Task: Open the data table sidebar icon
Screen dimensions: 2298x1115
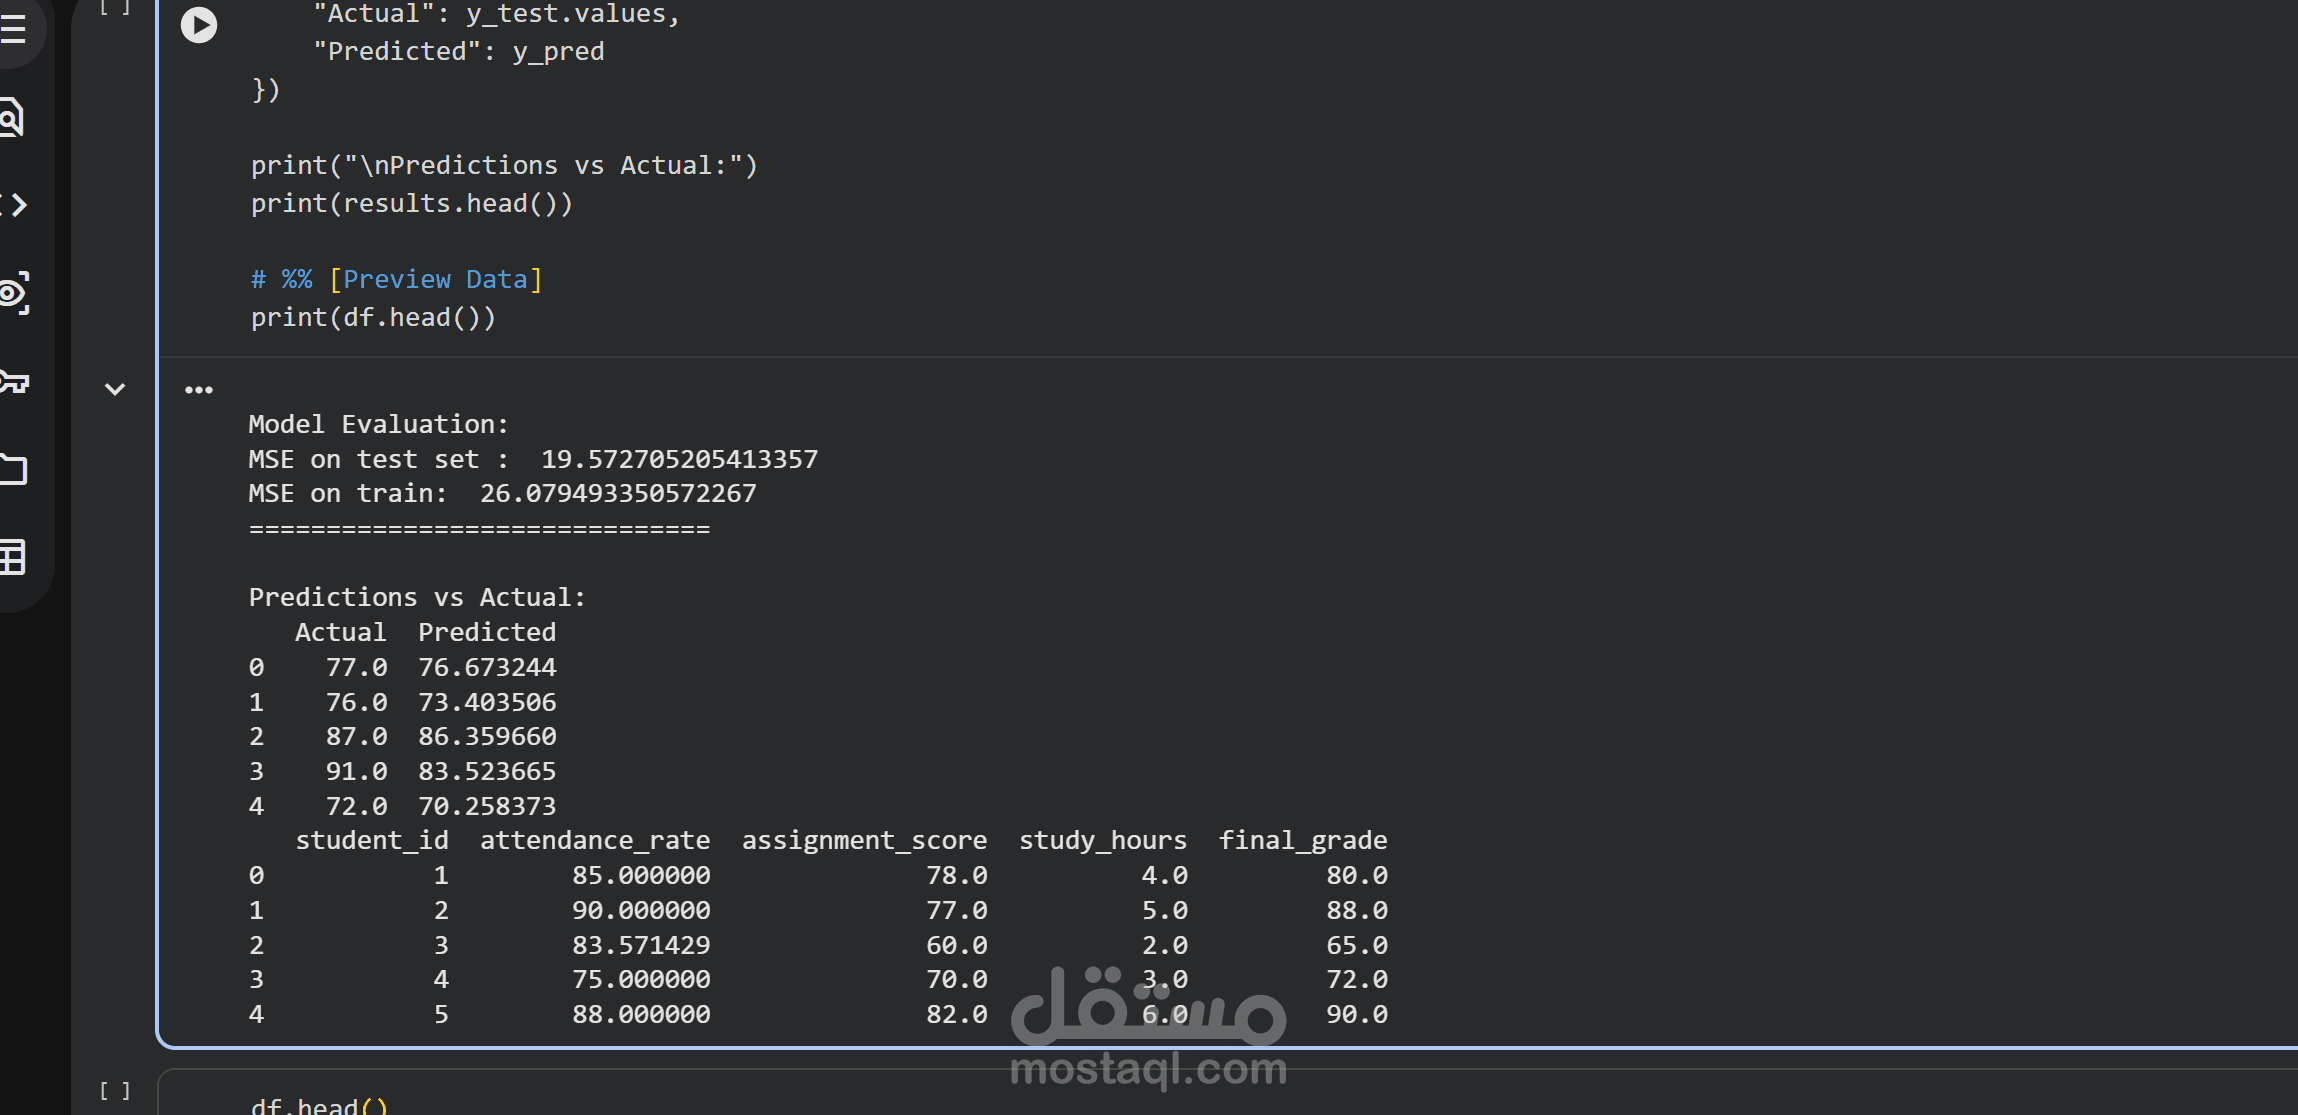Action: coord(12,557)
